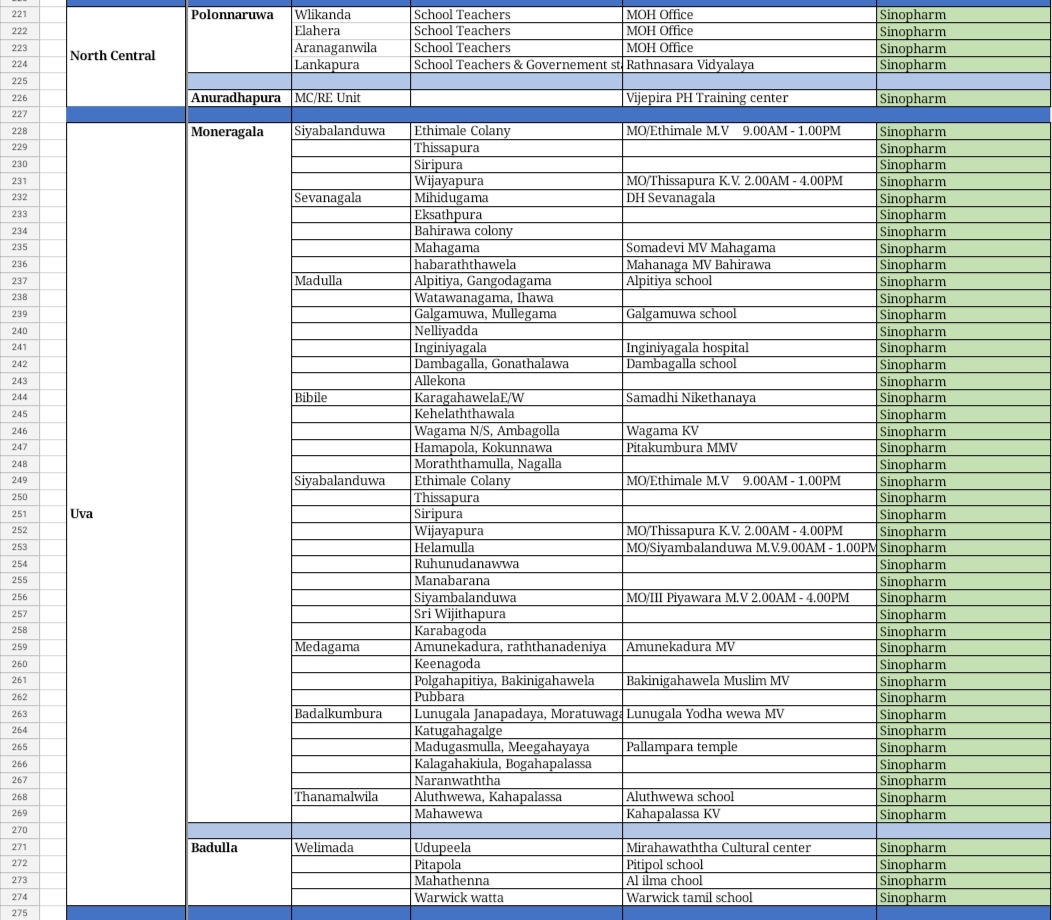Click the Alpitiya, Gangodagama cell

pyautogui.click(x=517, y=281)
